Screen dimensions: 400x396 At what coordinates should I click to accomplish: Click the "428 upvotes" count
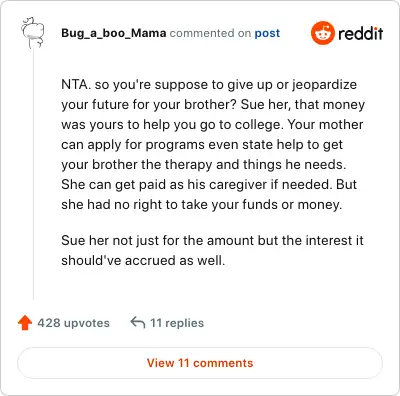[x=73, y=323]
